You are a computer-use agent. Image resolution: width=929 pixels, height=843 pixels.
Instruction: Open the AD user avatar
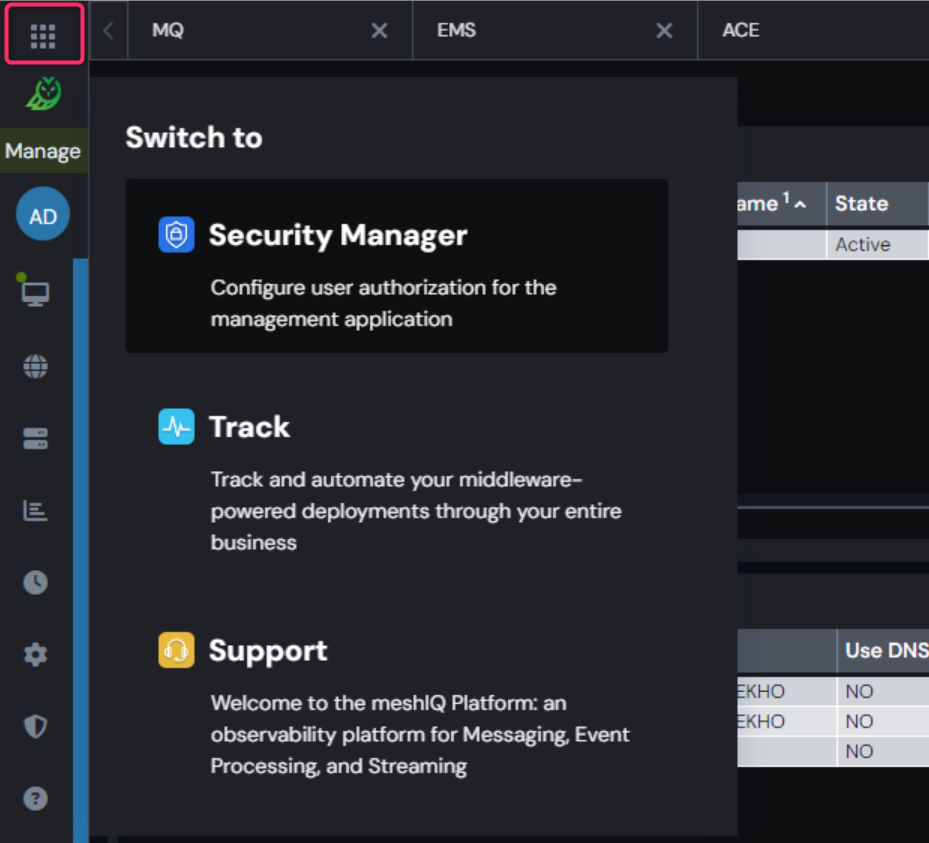pos(43,214)
